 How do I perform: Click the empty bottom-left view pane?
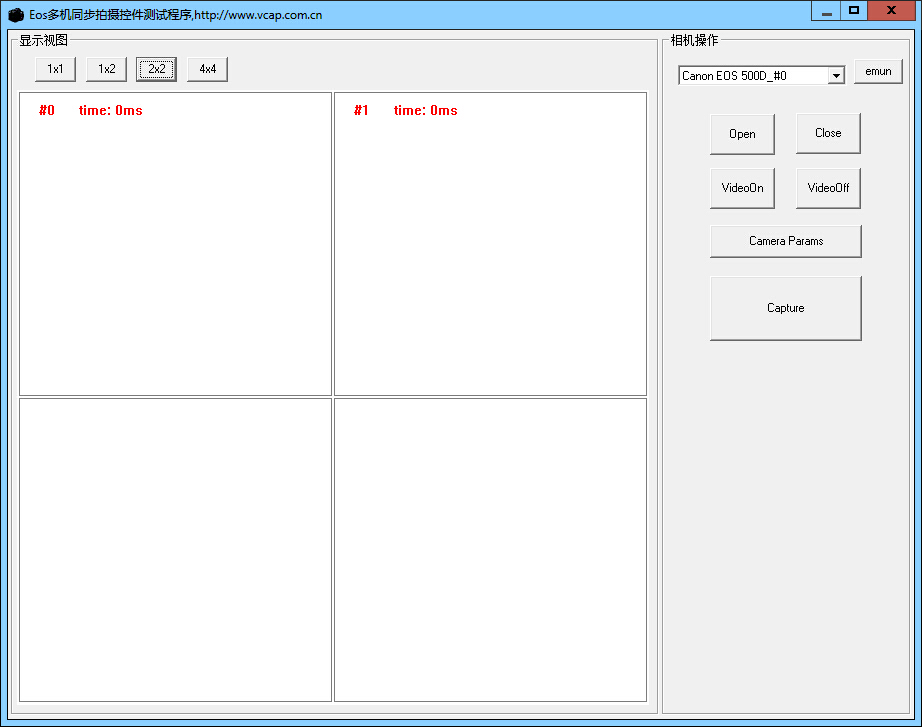coord(175,550)
